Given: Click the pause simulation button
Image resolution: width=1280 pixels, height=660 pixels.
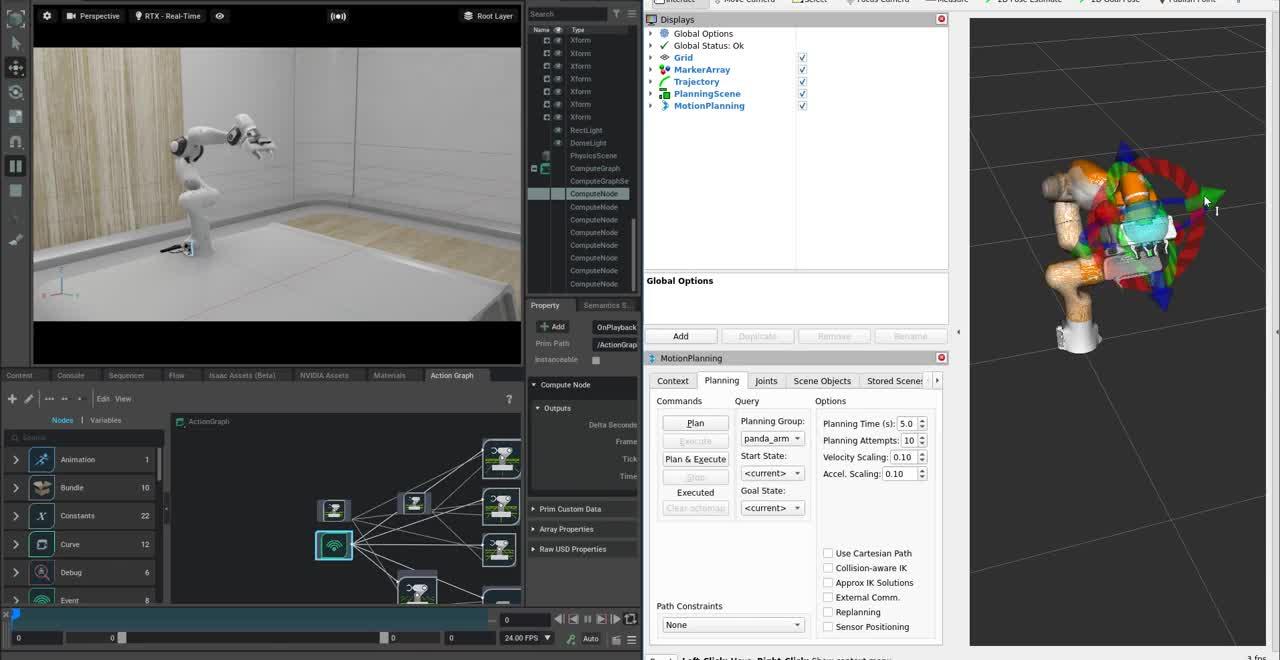Looking at the screenshot, I should tap(15, 166).
